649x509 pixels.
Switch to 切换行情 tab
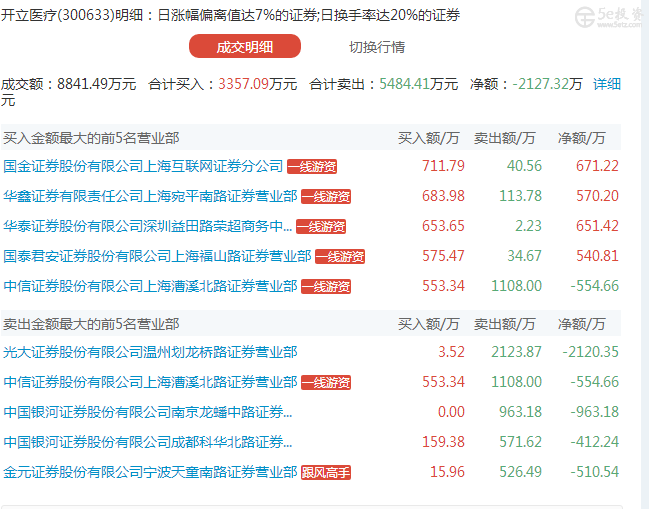point(377,47)
